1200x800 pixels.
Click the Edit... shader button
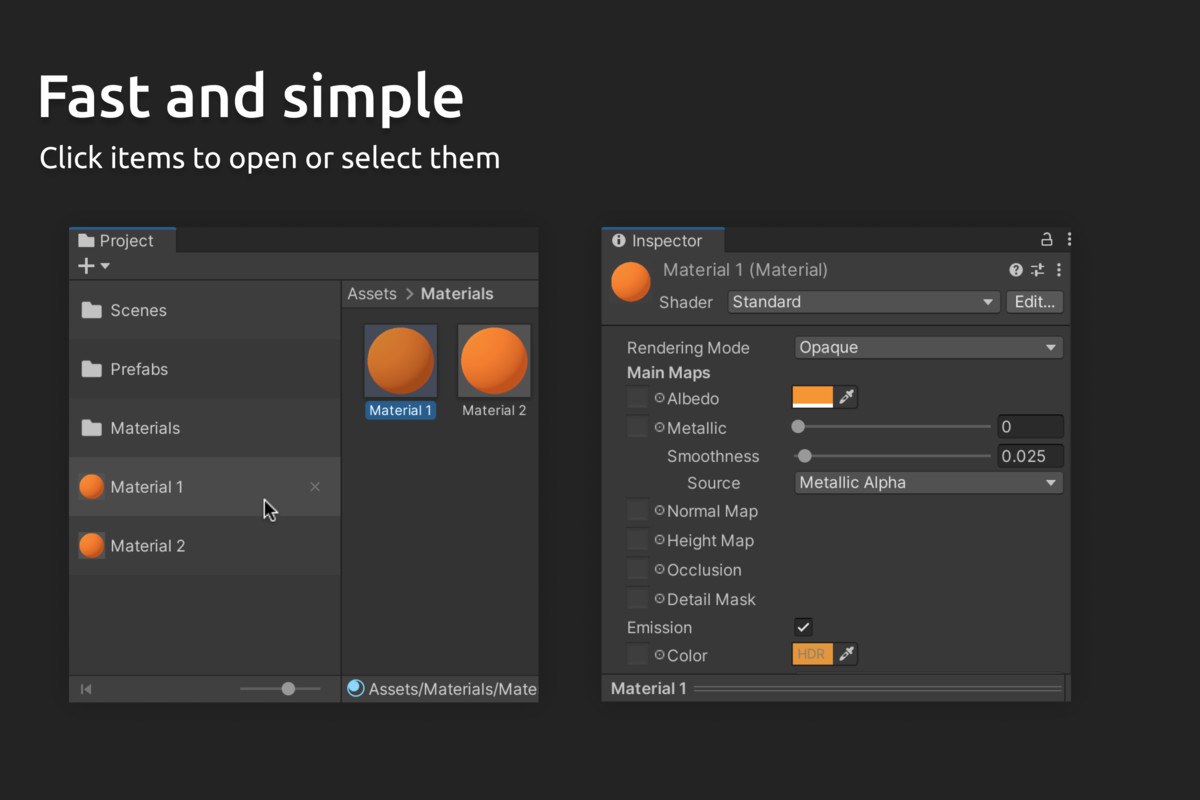click(x=1034, y=302)
